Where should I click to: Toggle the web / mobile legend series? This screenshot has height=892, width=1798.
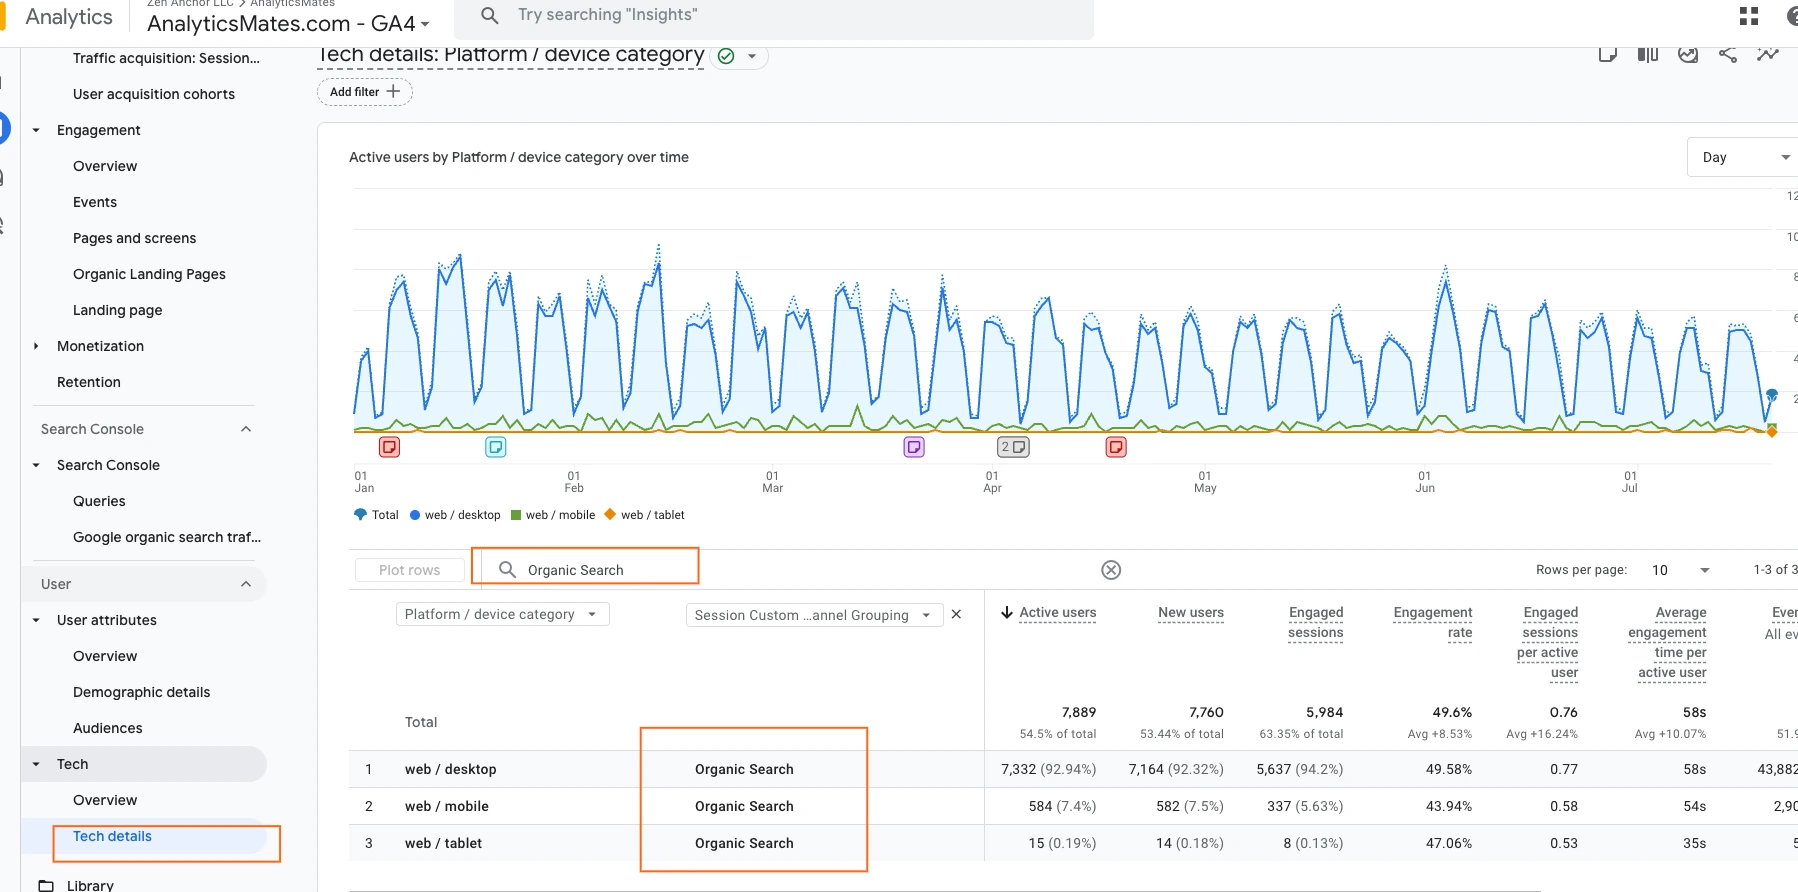(553, 515)
